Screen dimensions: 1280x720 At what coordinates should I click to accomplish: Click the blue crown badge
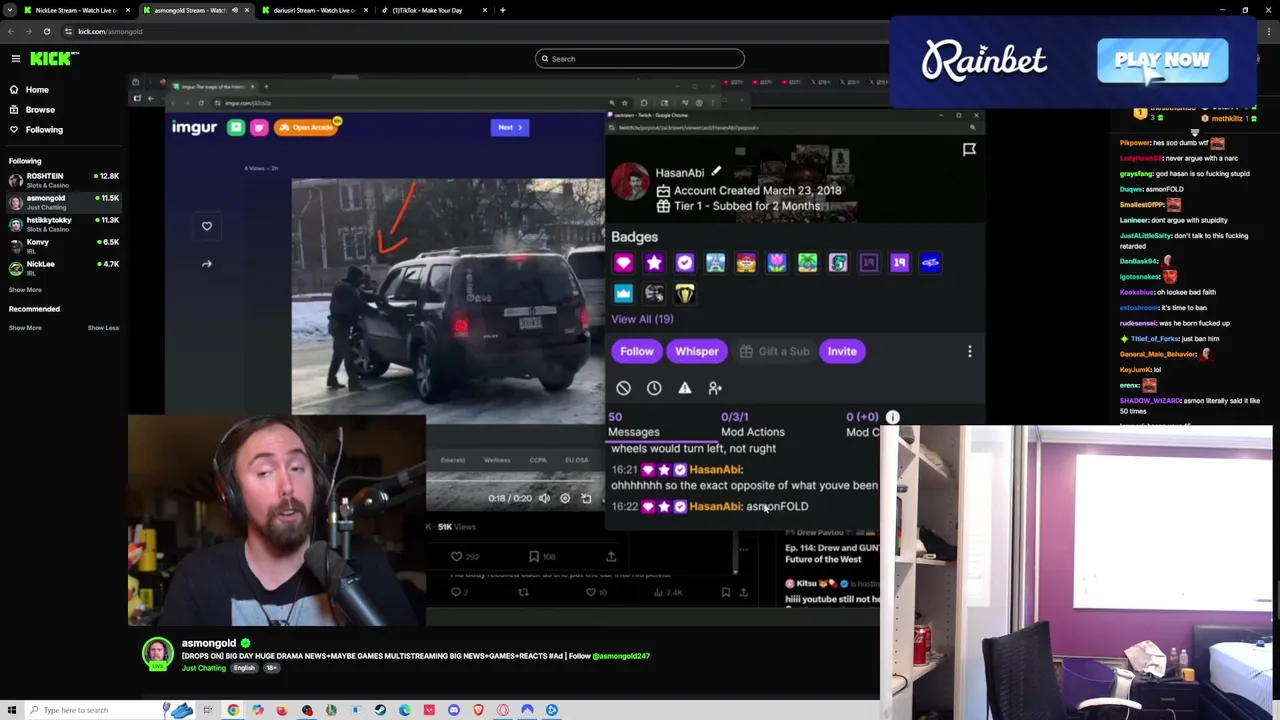pyautogui.click(x=623, y=293)
